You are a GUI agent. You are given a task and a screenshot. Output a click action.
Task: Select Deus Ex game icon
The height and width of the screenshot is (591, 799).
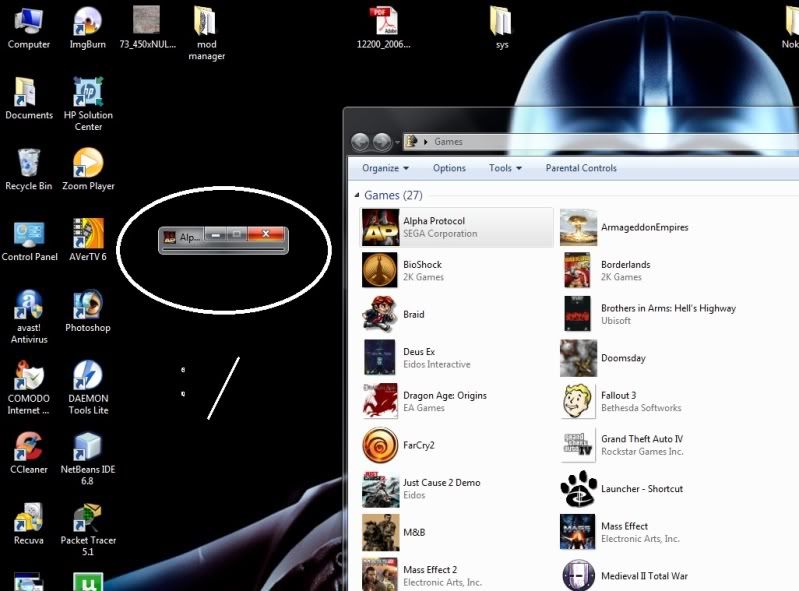380,358
